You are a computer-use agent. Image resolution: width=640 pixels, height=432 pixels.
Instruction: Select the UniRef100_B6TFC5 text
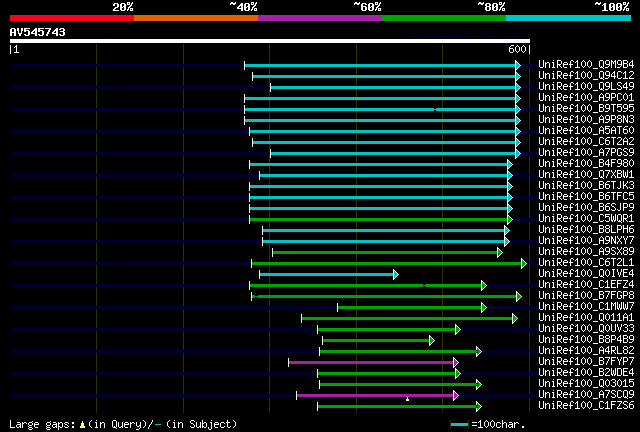pos(586,196)
